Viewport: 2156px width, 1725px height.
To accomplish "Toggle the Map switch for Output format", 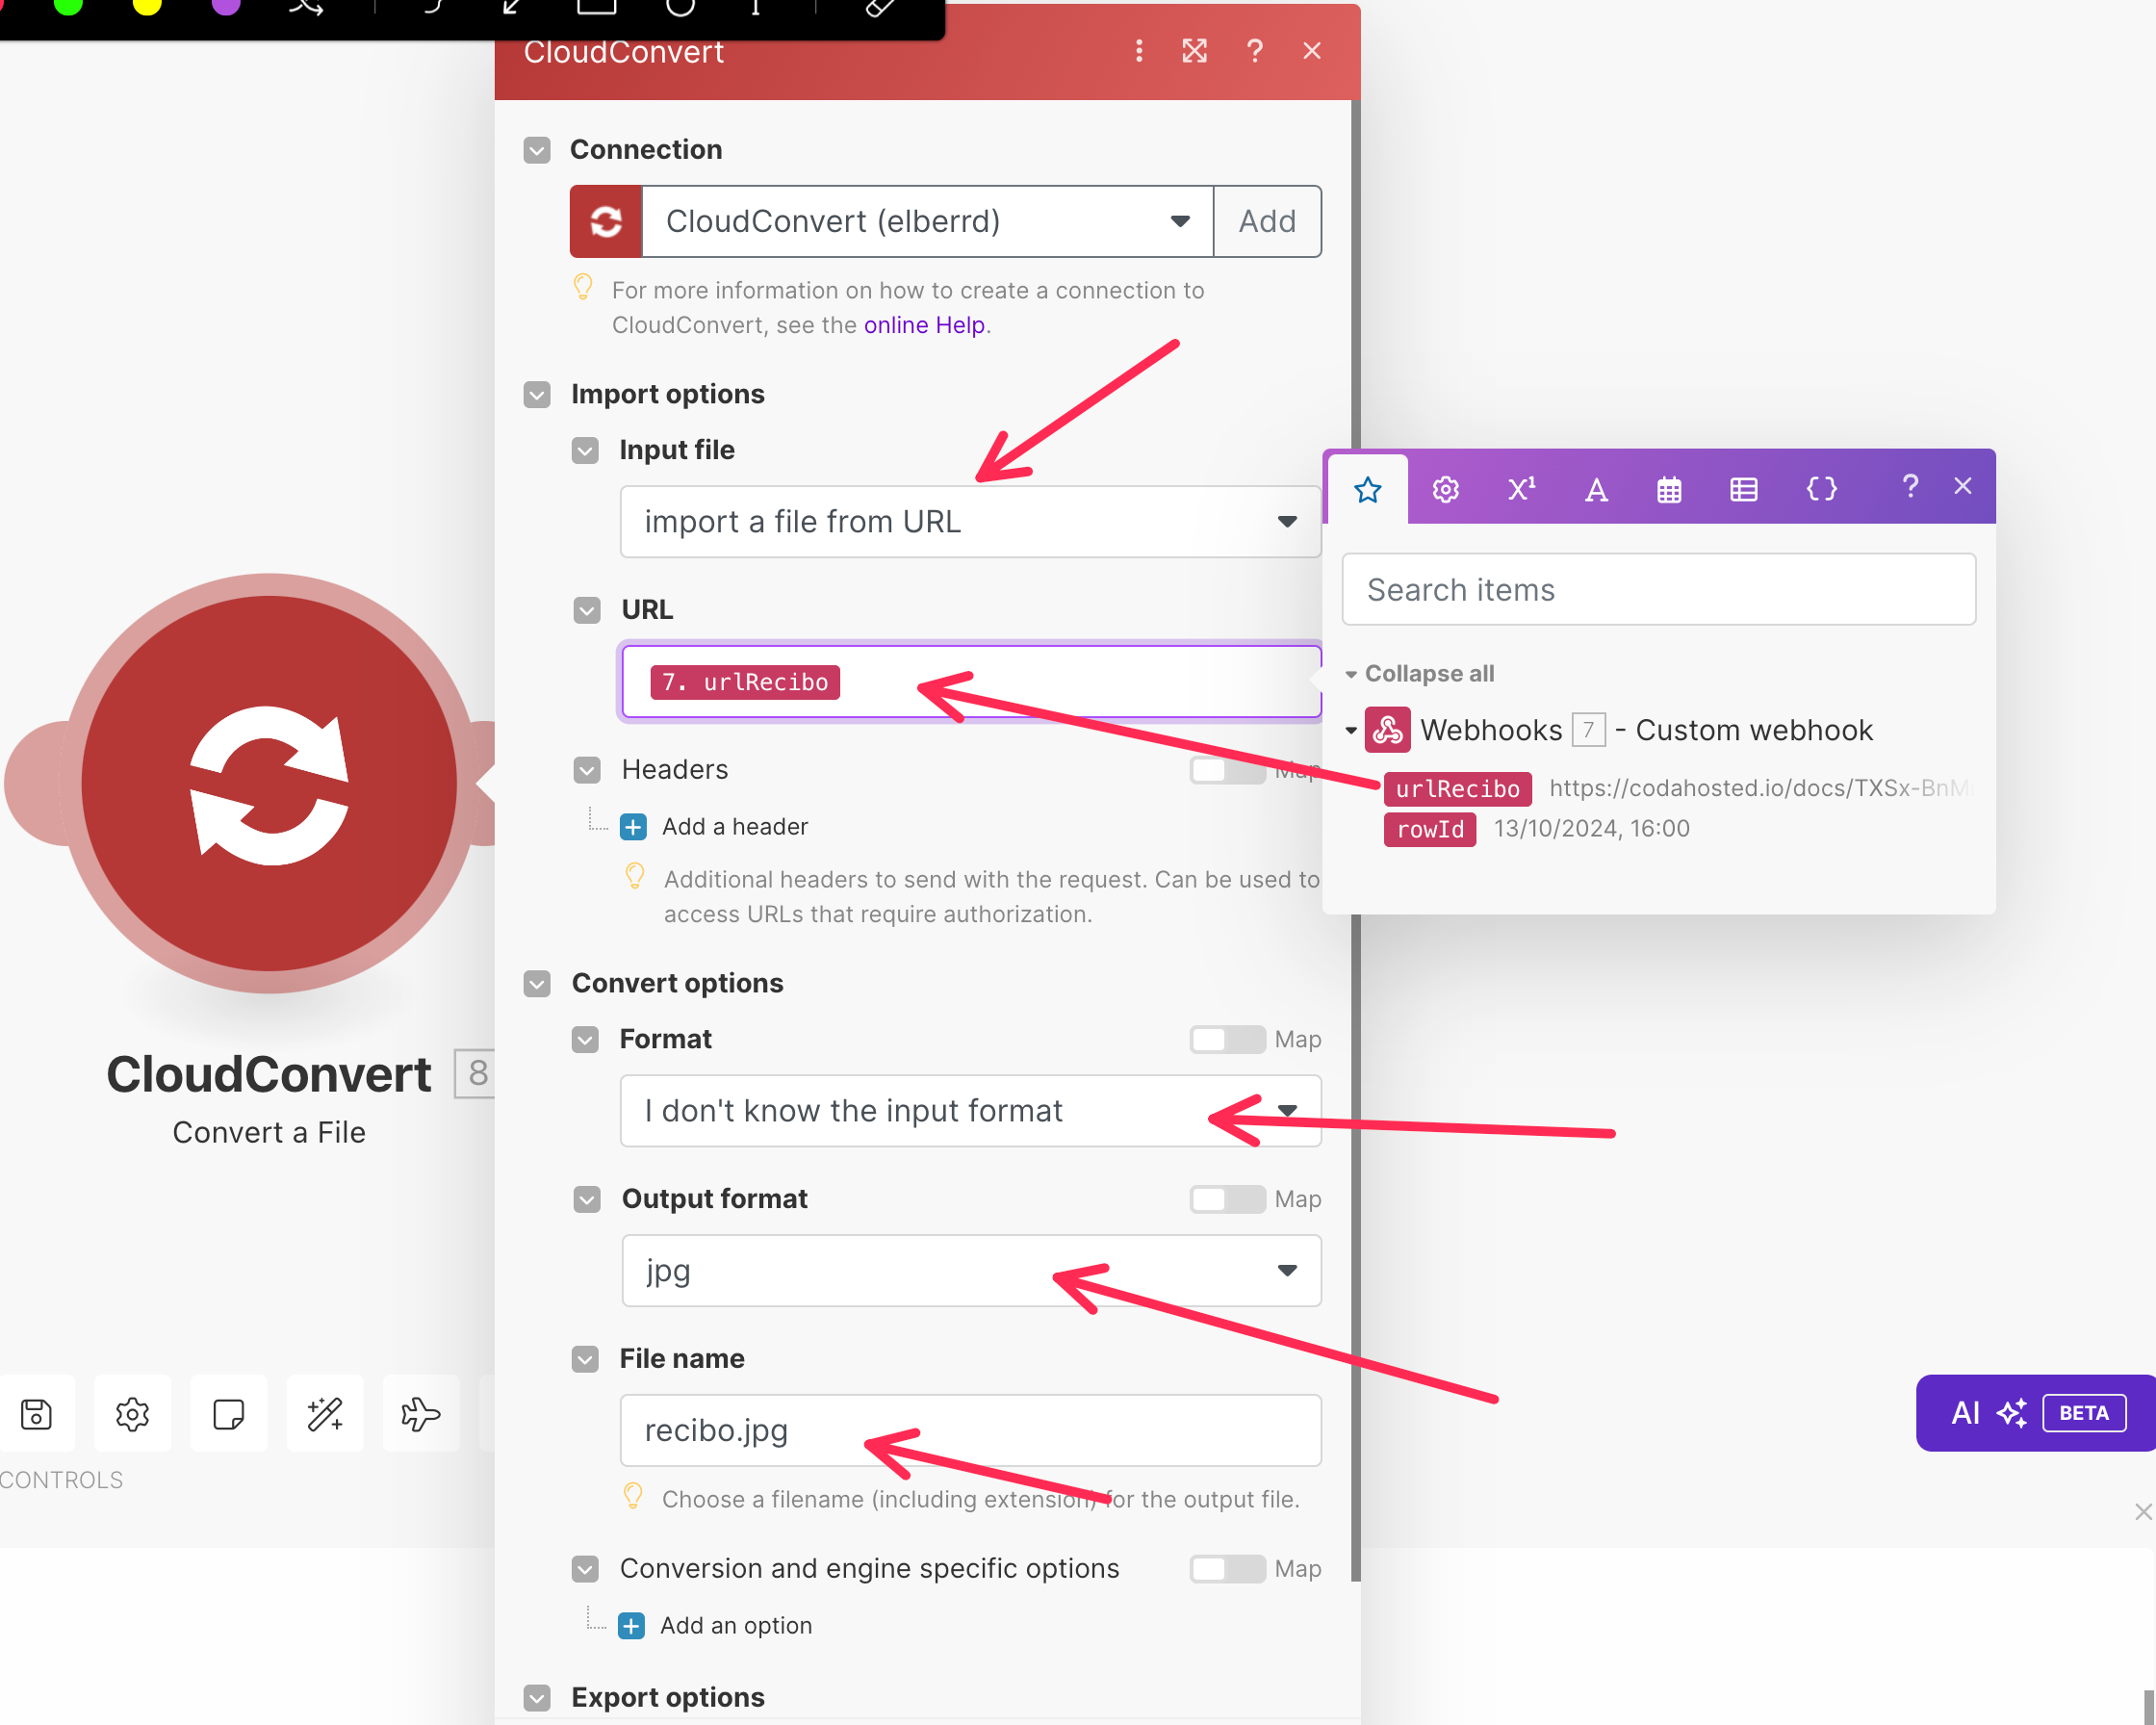I will [1227, 1199].
